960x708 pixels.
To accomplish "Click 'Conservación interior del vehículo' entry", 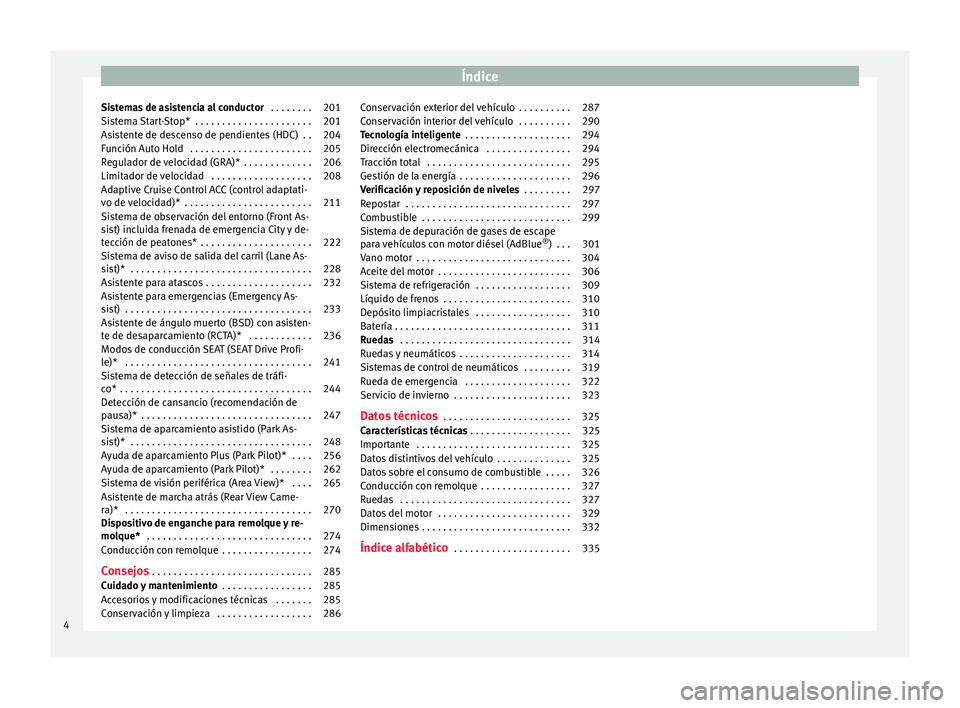I will click(x=437, y=121).
